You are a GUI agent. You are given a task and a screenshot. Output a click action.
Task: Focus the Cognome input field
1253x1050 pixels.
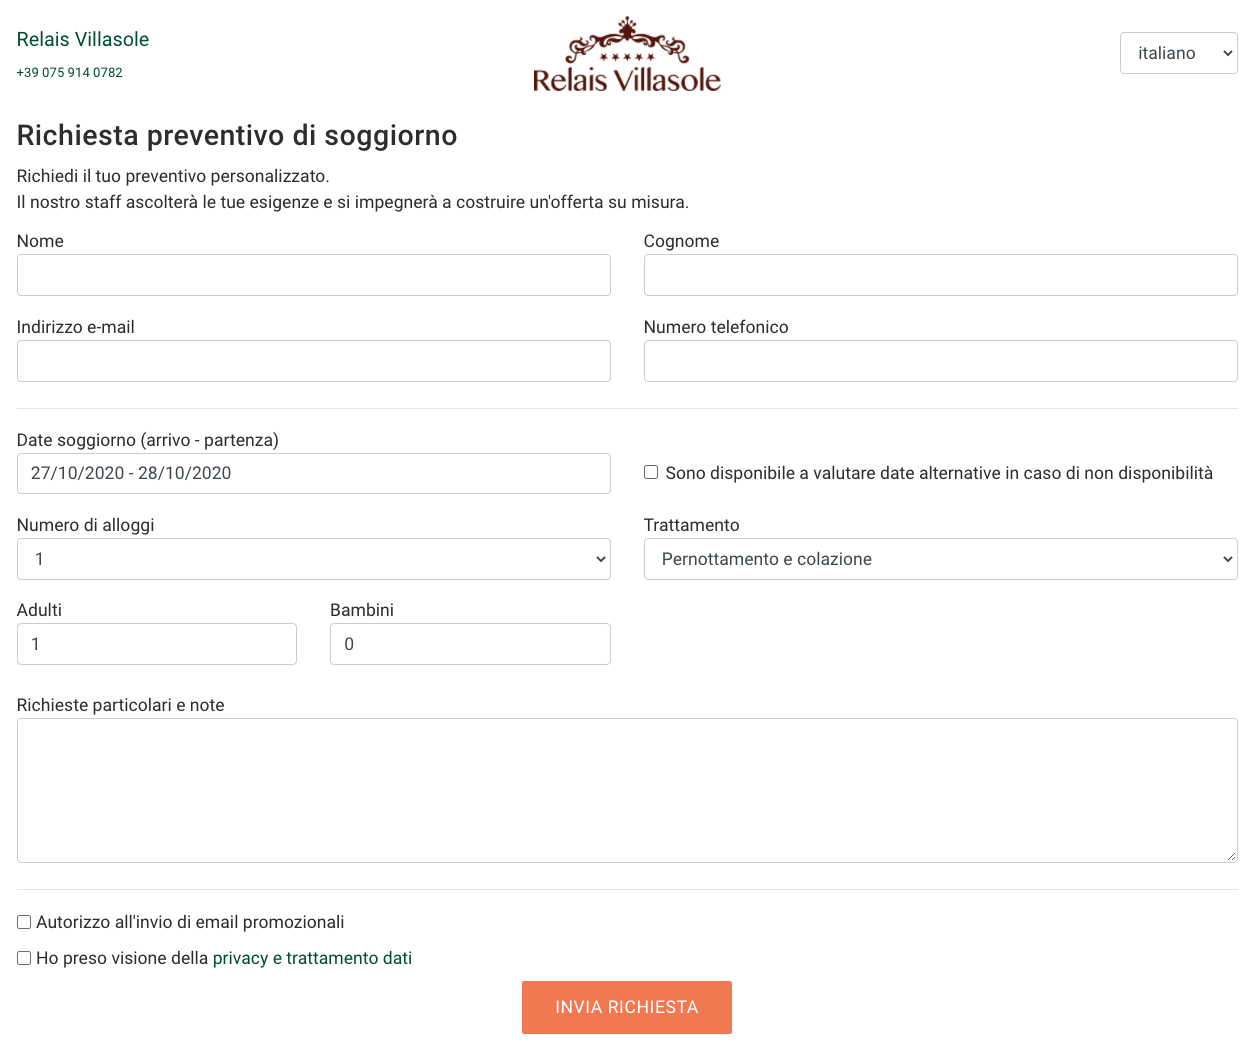[x=940, y=275]
